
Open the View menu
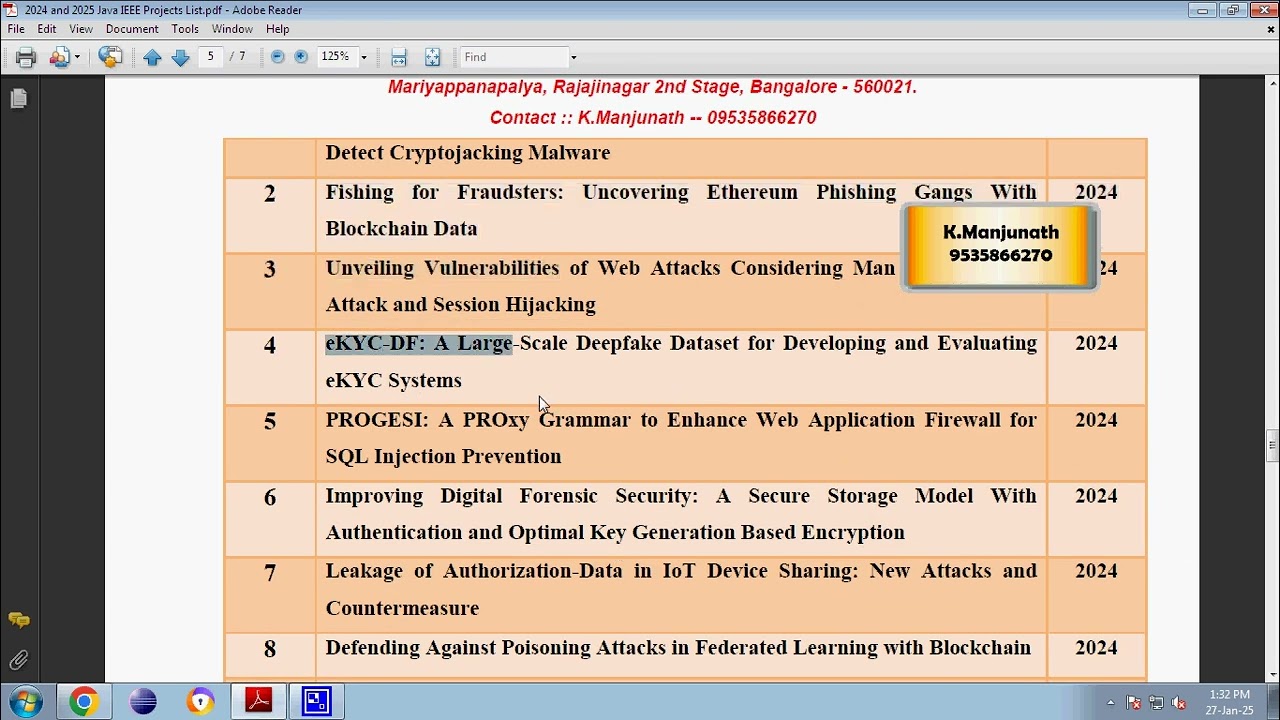click(x=81, y=29)
